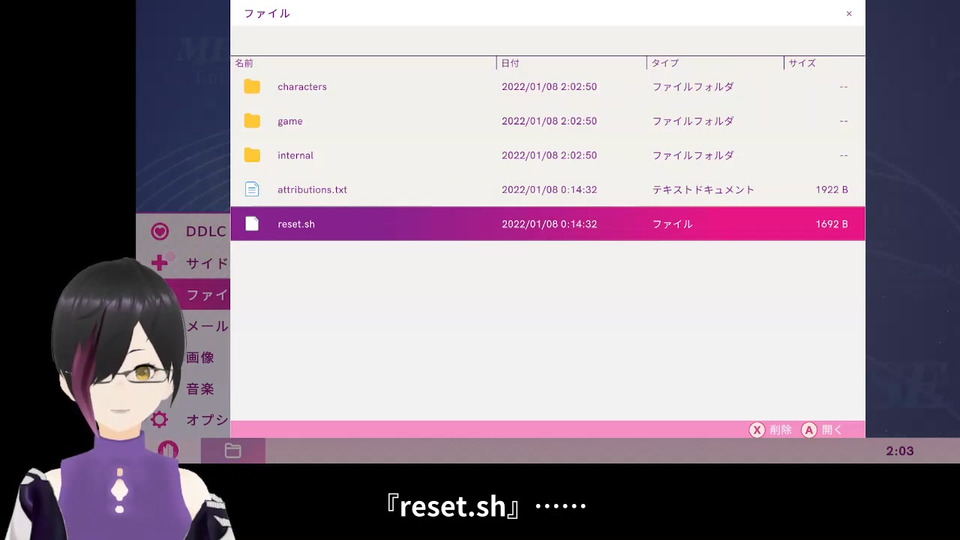Close the ファイル window
The image size is (960, 540).
849,13
